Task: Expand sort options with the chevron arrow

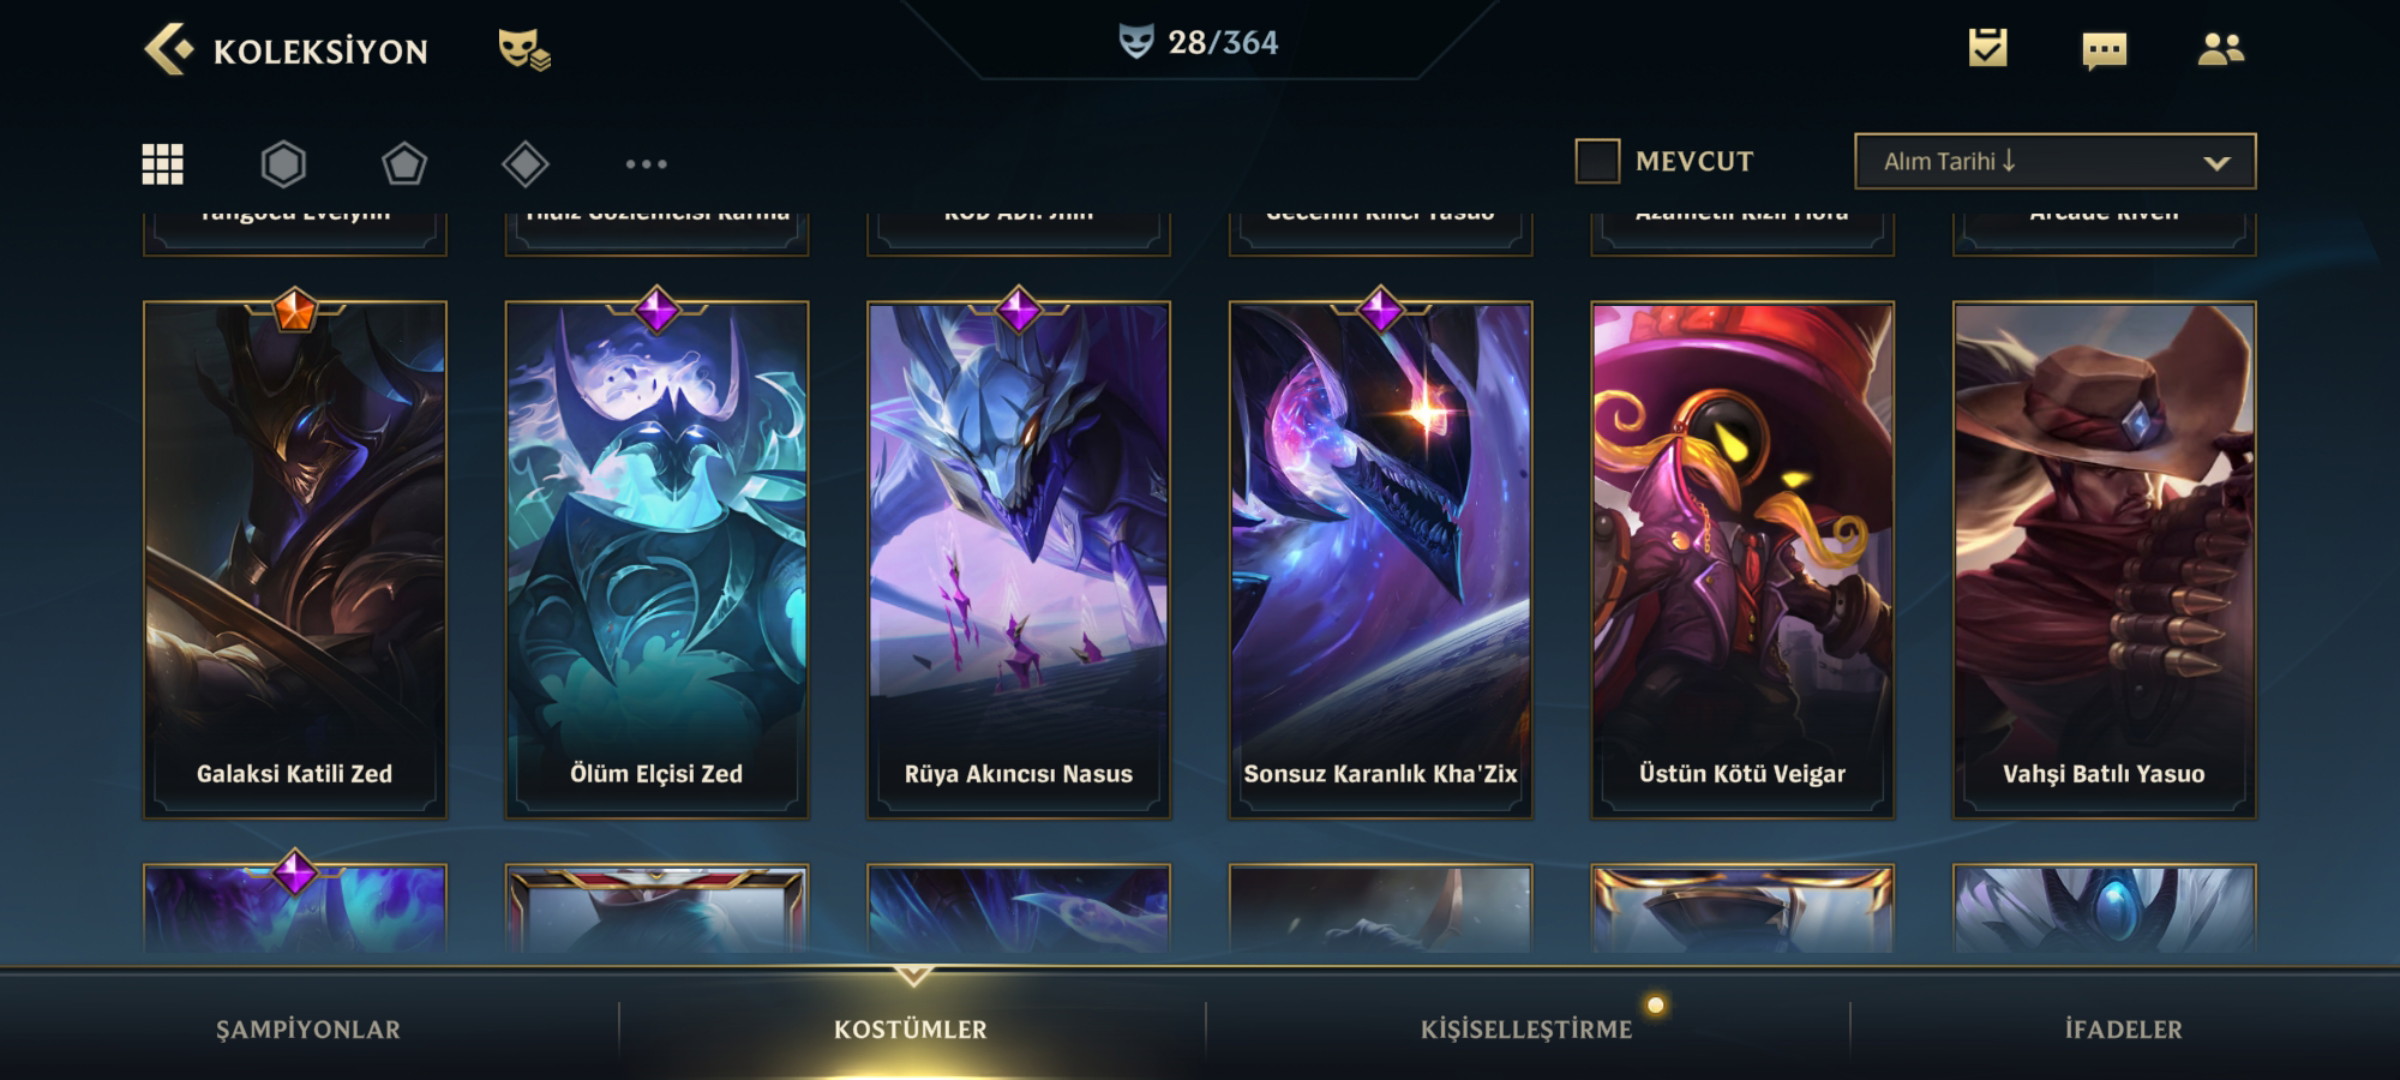Action: pos(2217,163)
